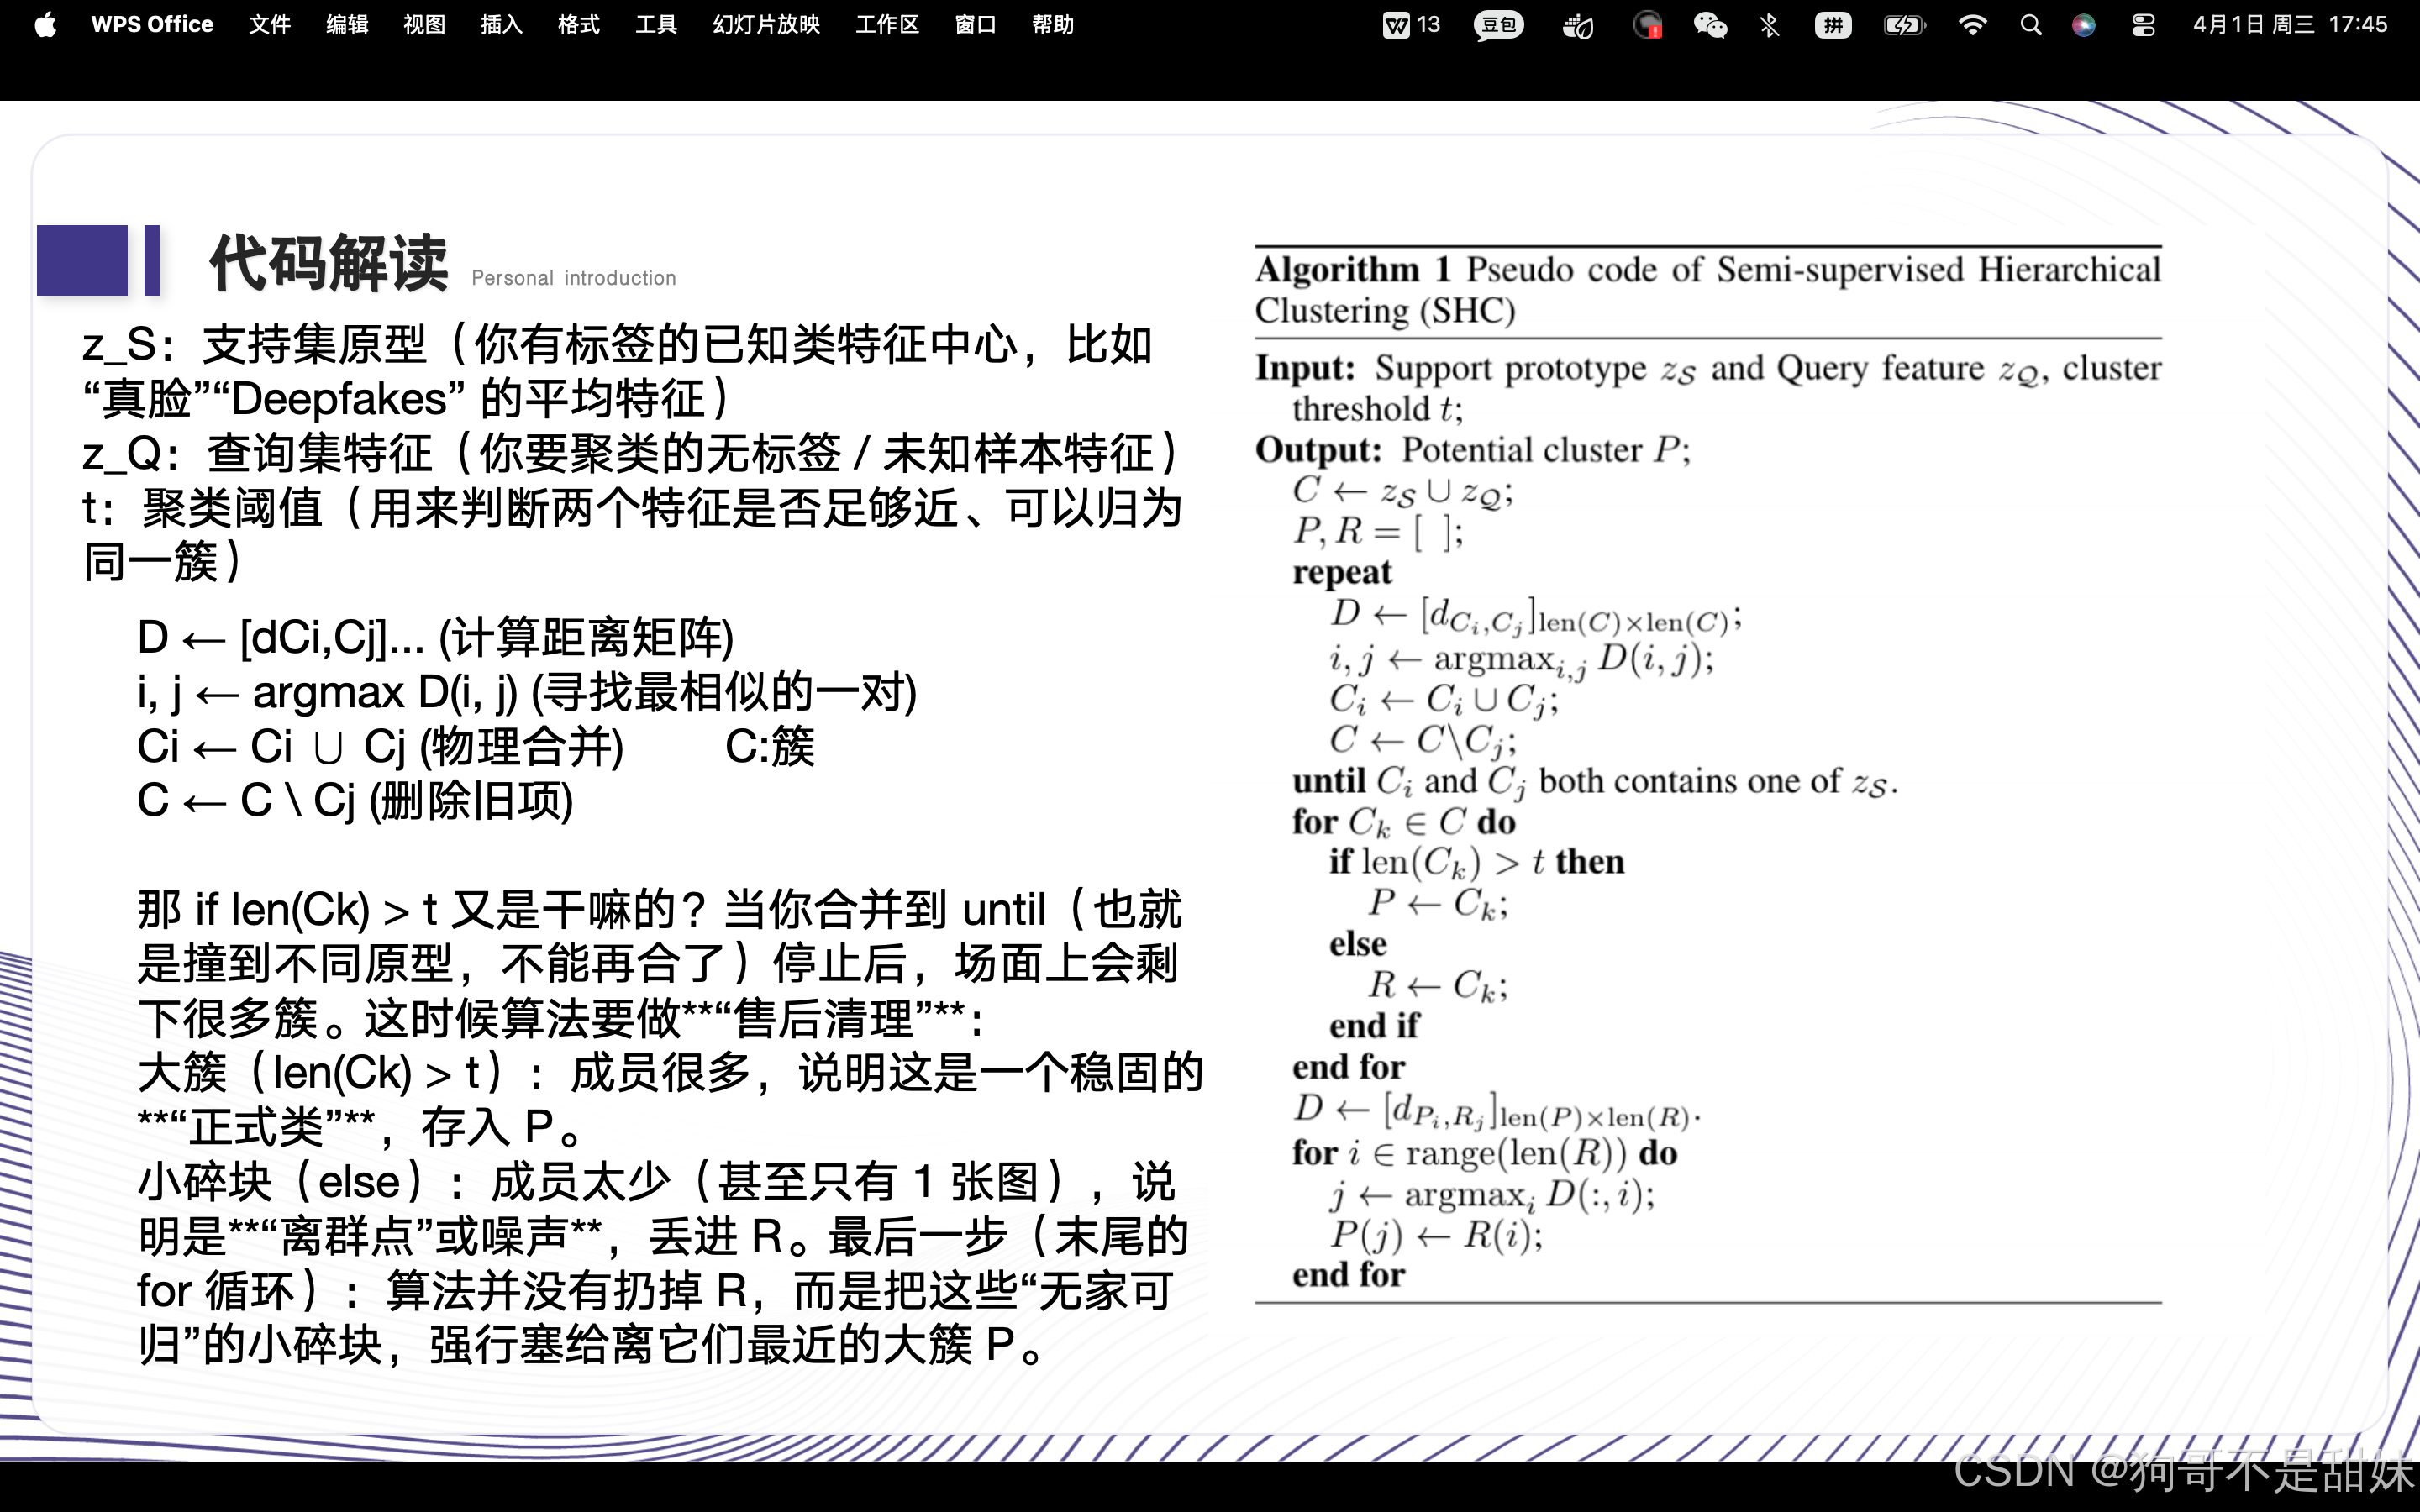Screen dimensions: 2420x1512
Task: Expand the 格式 menu
Action: click(578, 25)
